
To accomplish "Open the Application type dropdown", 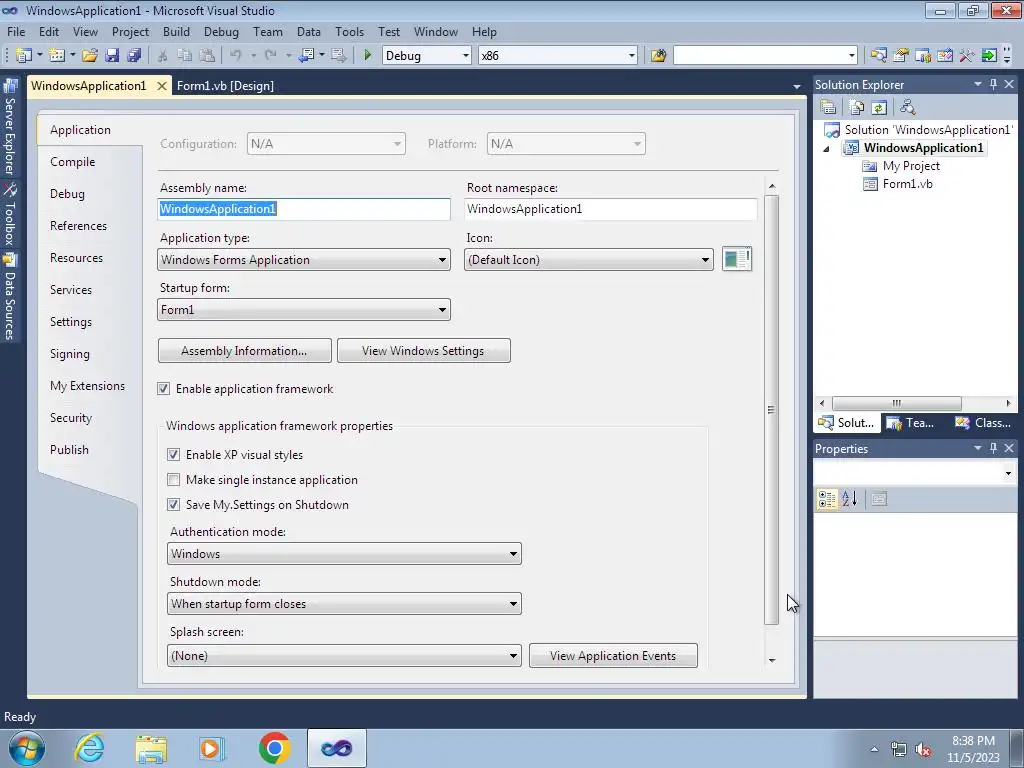I will [304, 259].
